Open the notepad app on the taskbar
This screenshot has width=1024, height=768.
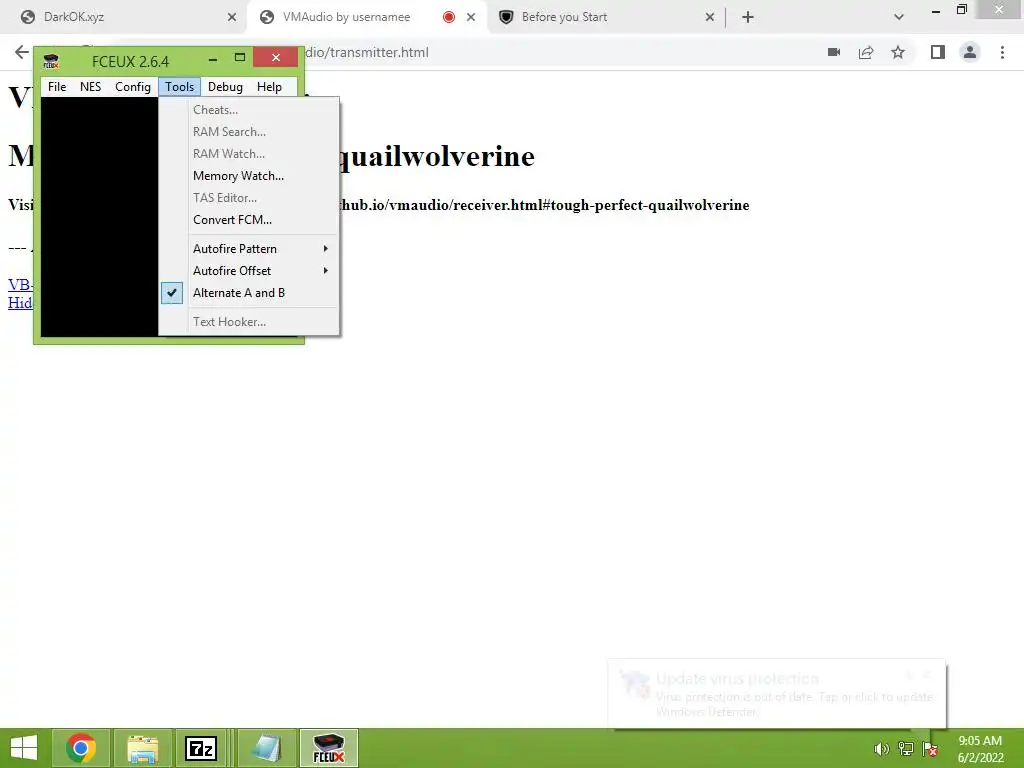click(266, 748)
